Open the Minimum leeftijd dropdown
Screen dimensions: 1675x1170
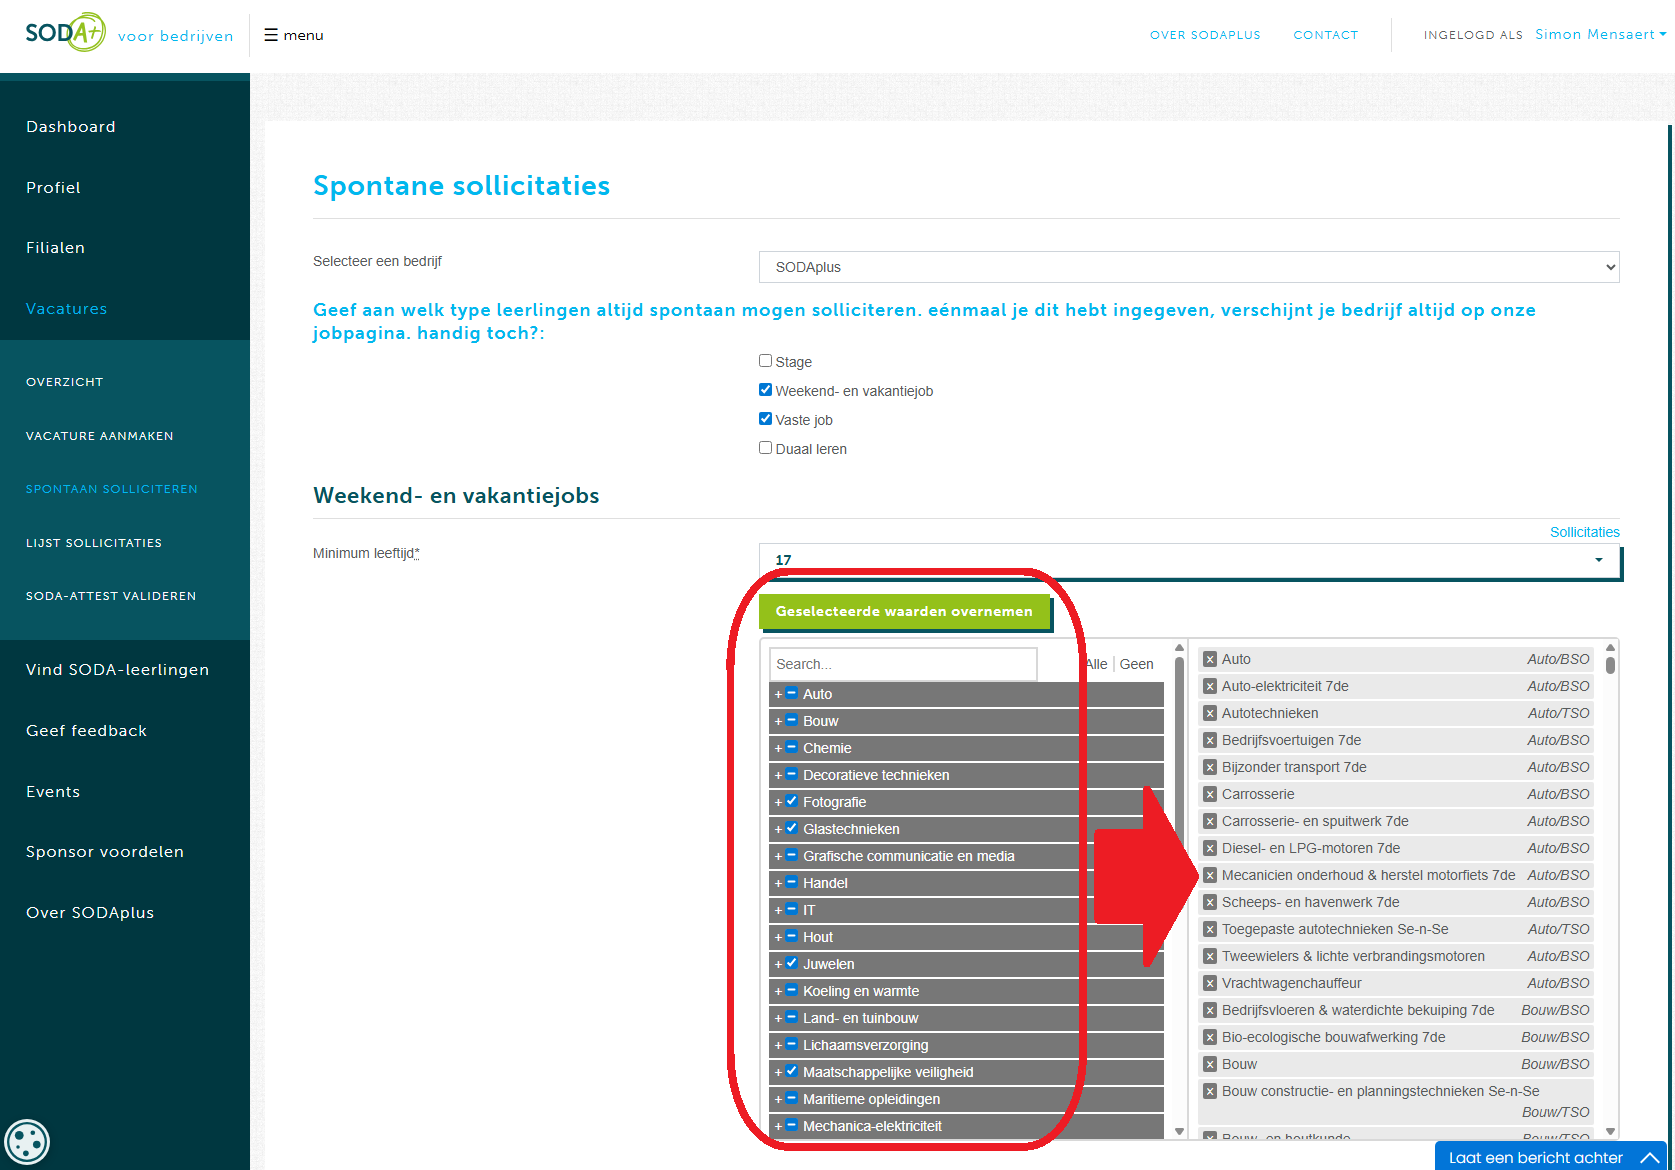(x=1188, y=560)
